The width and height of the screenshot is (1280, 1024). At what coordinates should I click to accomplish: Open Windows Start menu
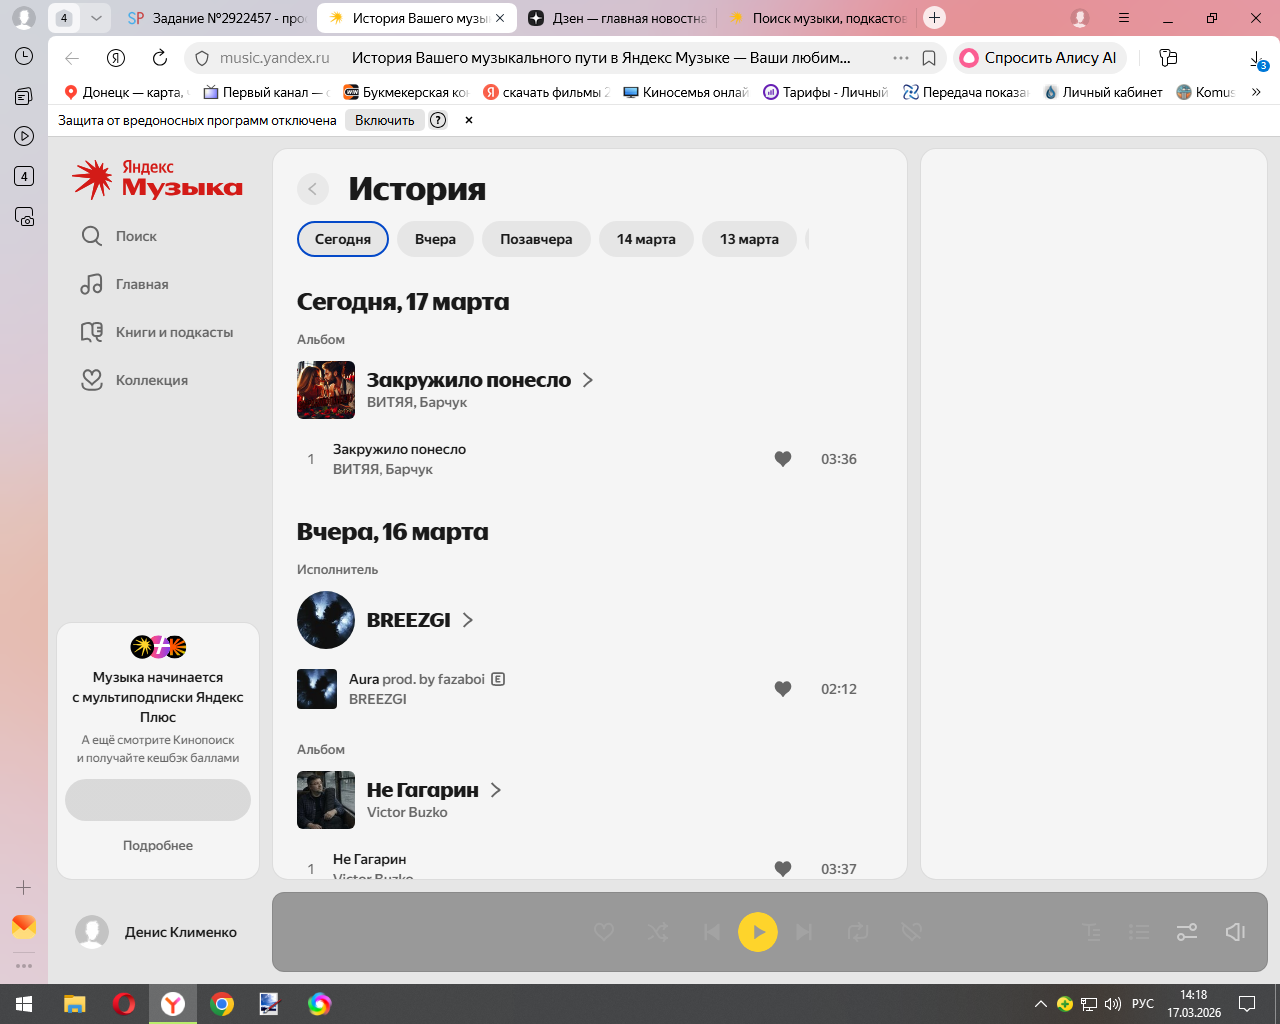tap(24, 1004)
